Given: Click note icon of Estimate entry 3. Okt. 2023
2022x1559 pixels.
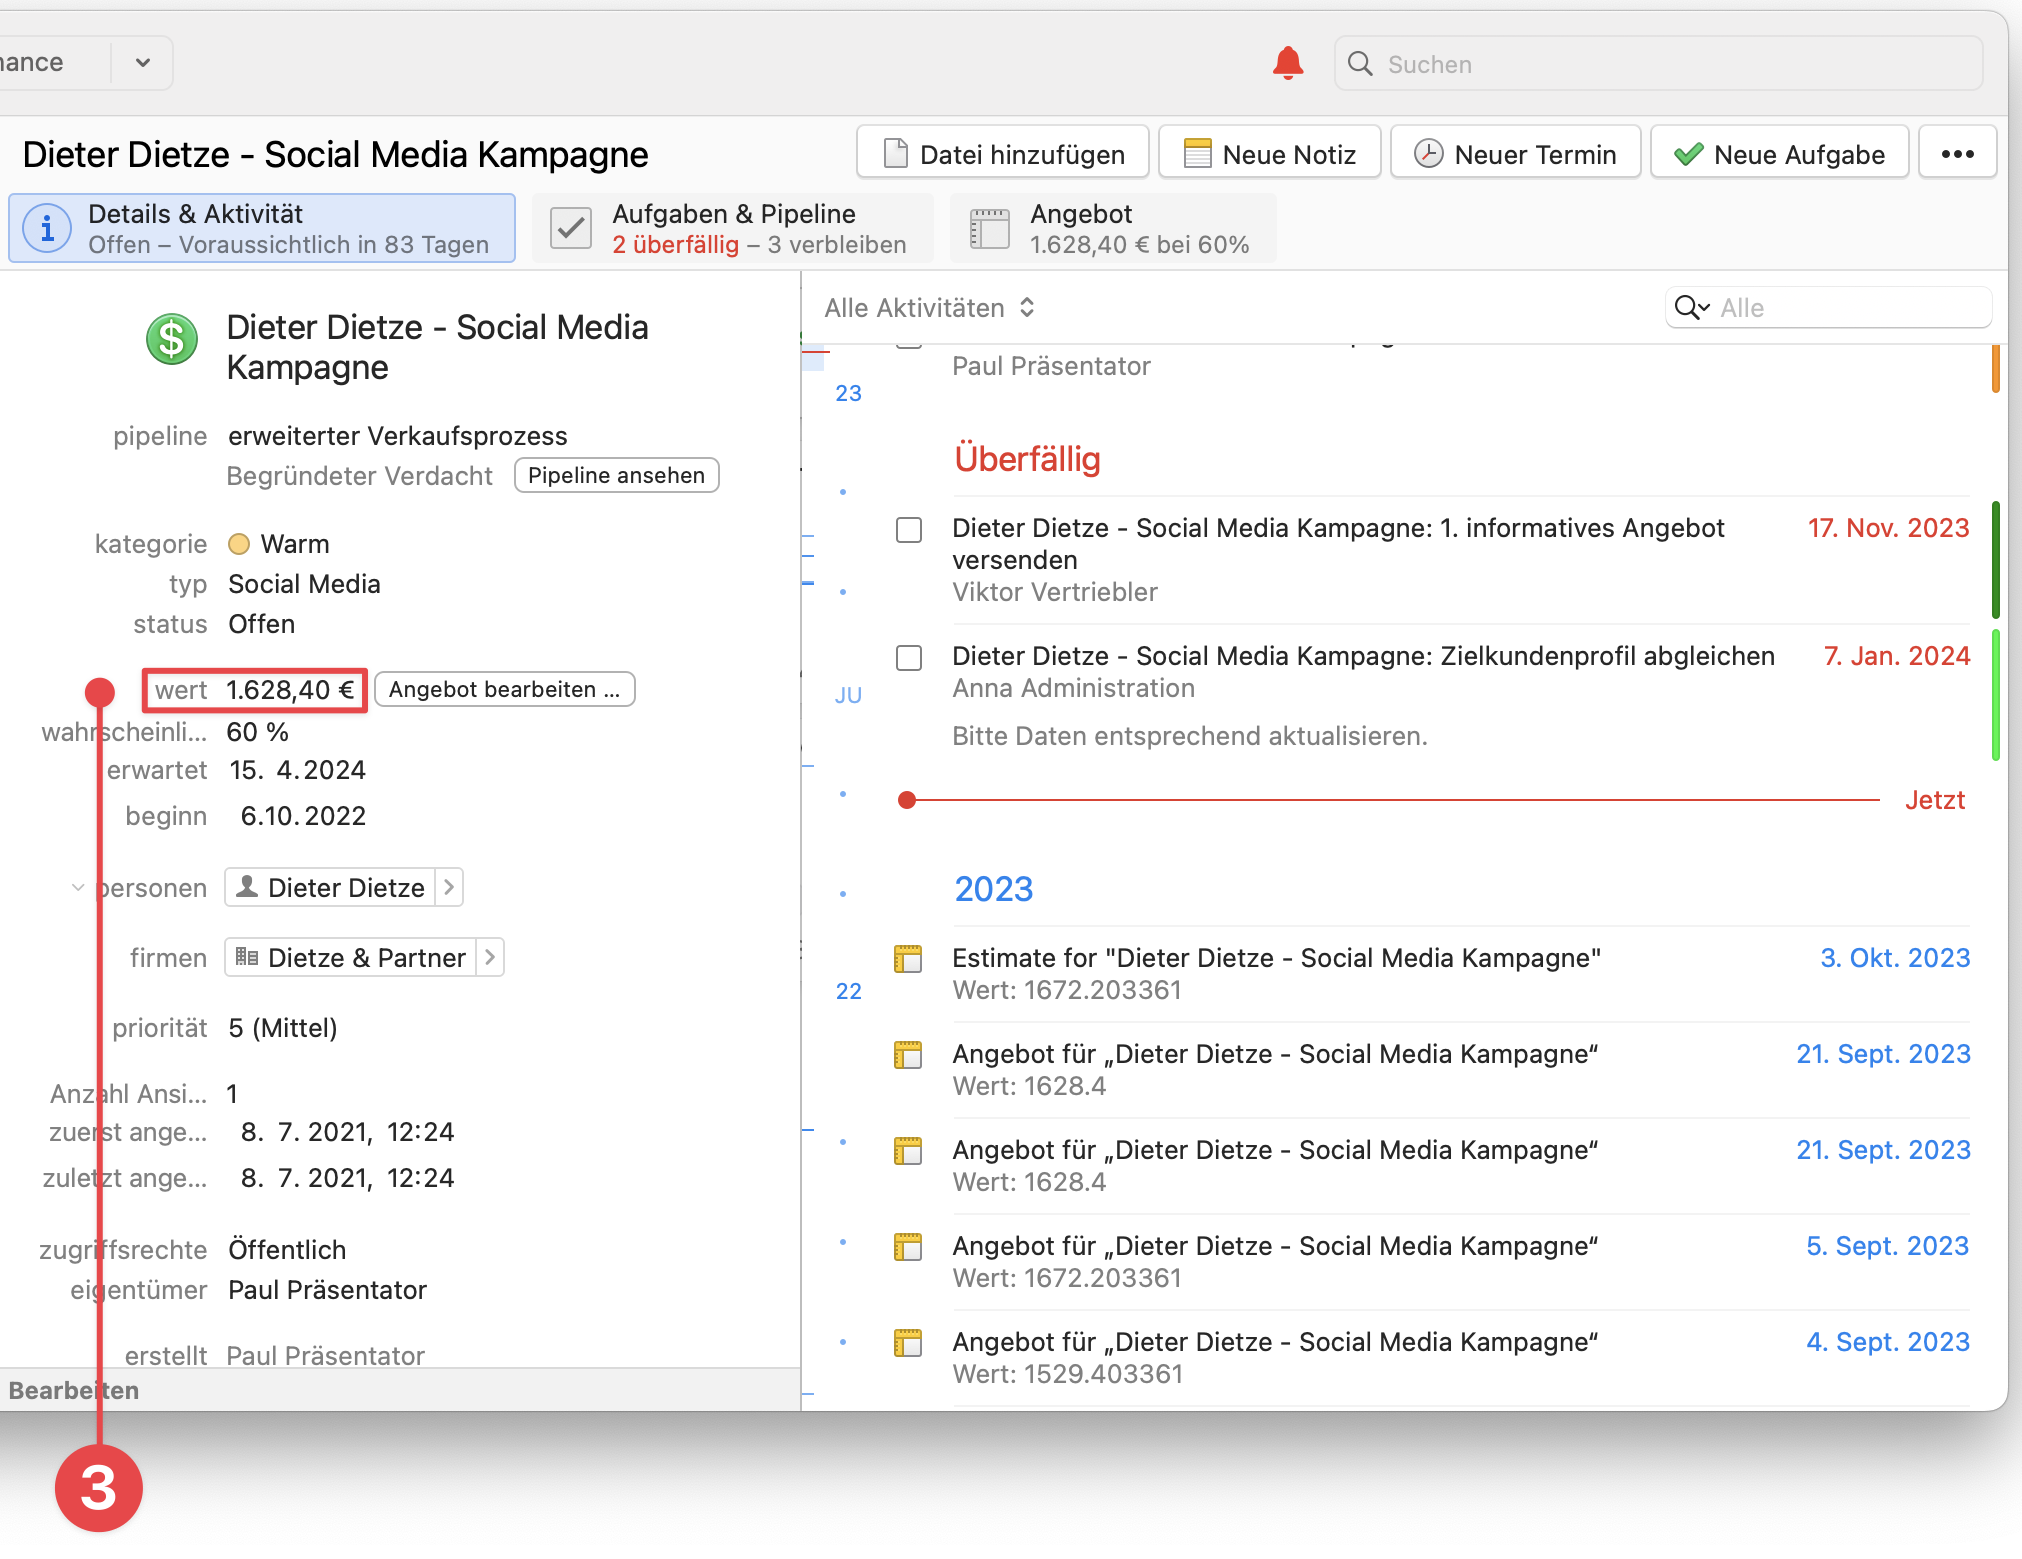Looking at the screenshot, I should pos(907,959).
